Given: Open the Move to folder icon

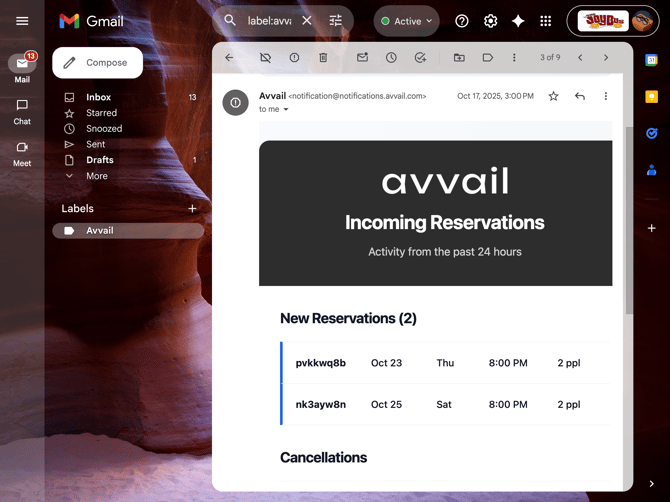Looking at the screenshot, I should tap(459, 58).
